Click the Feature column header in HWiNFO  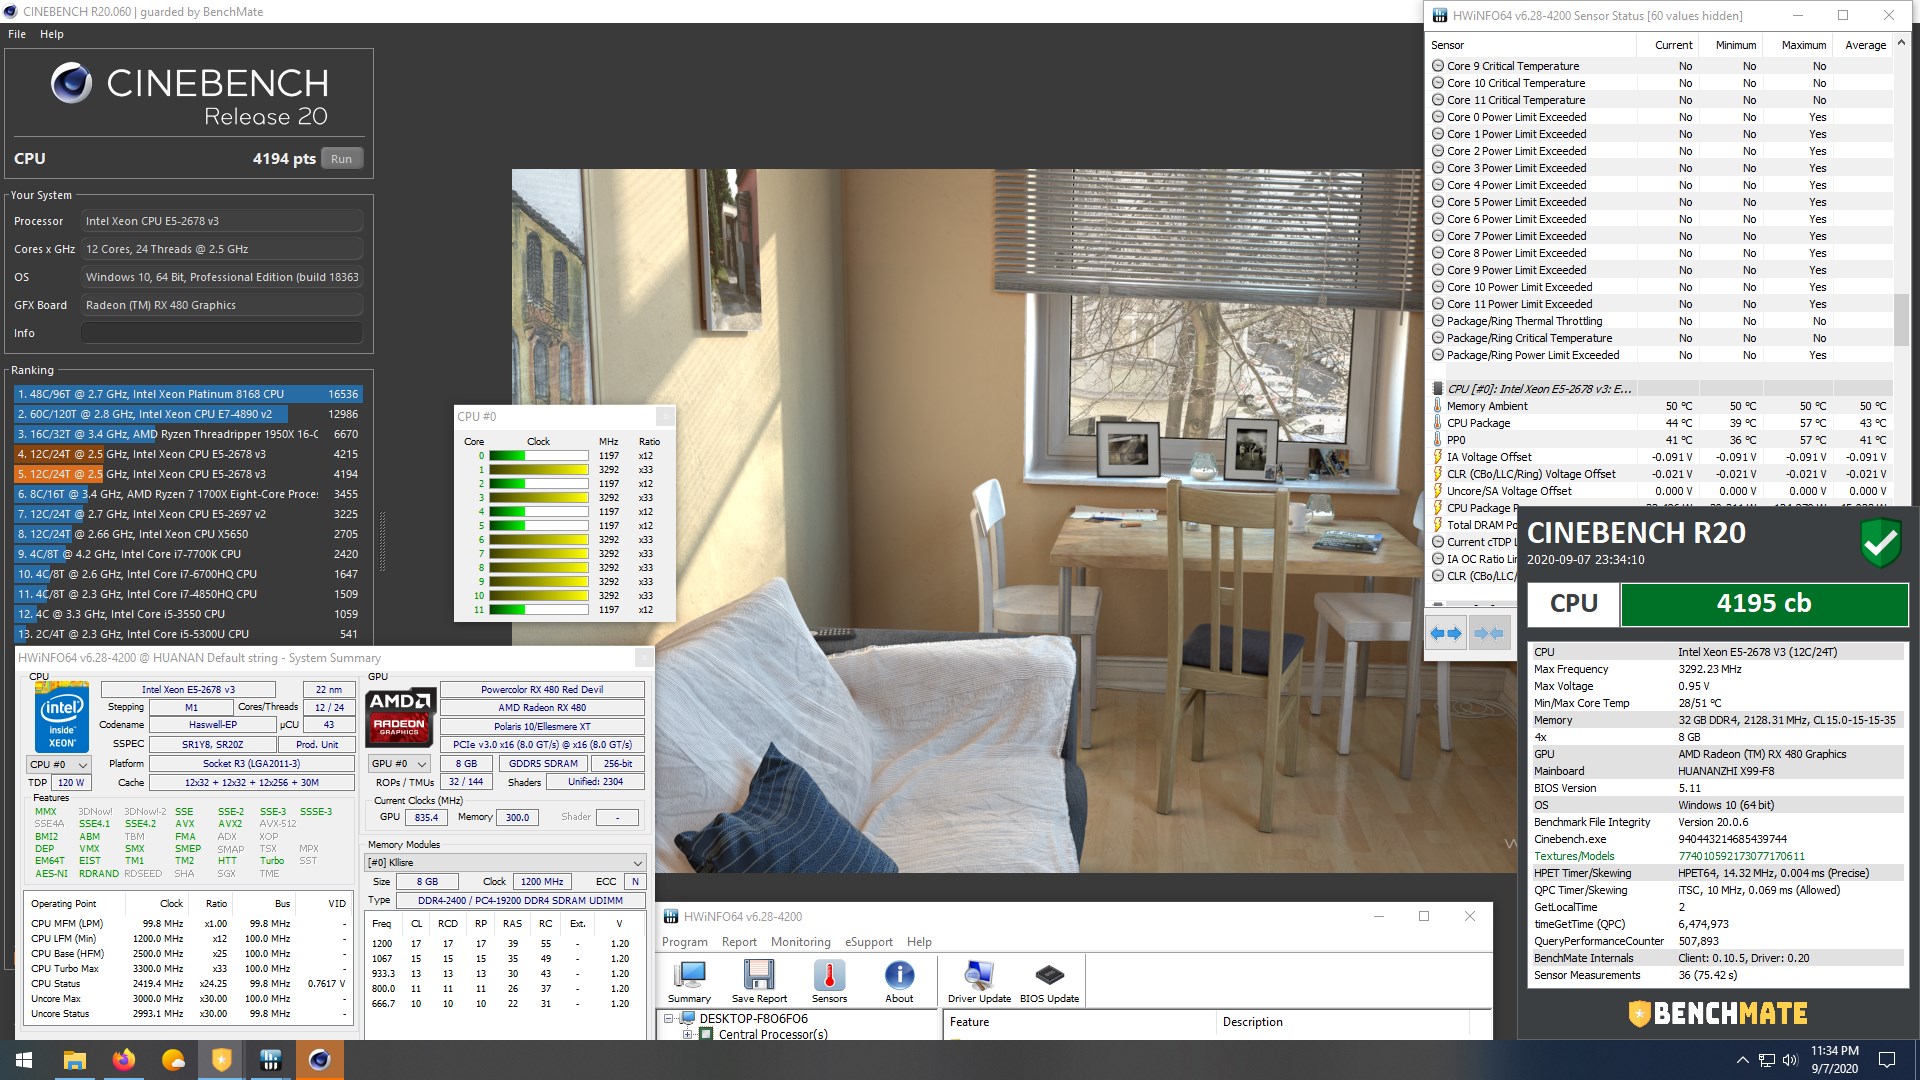tap(1079, 1022)
